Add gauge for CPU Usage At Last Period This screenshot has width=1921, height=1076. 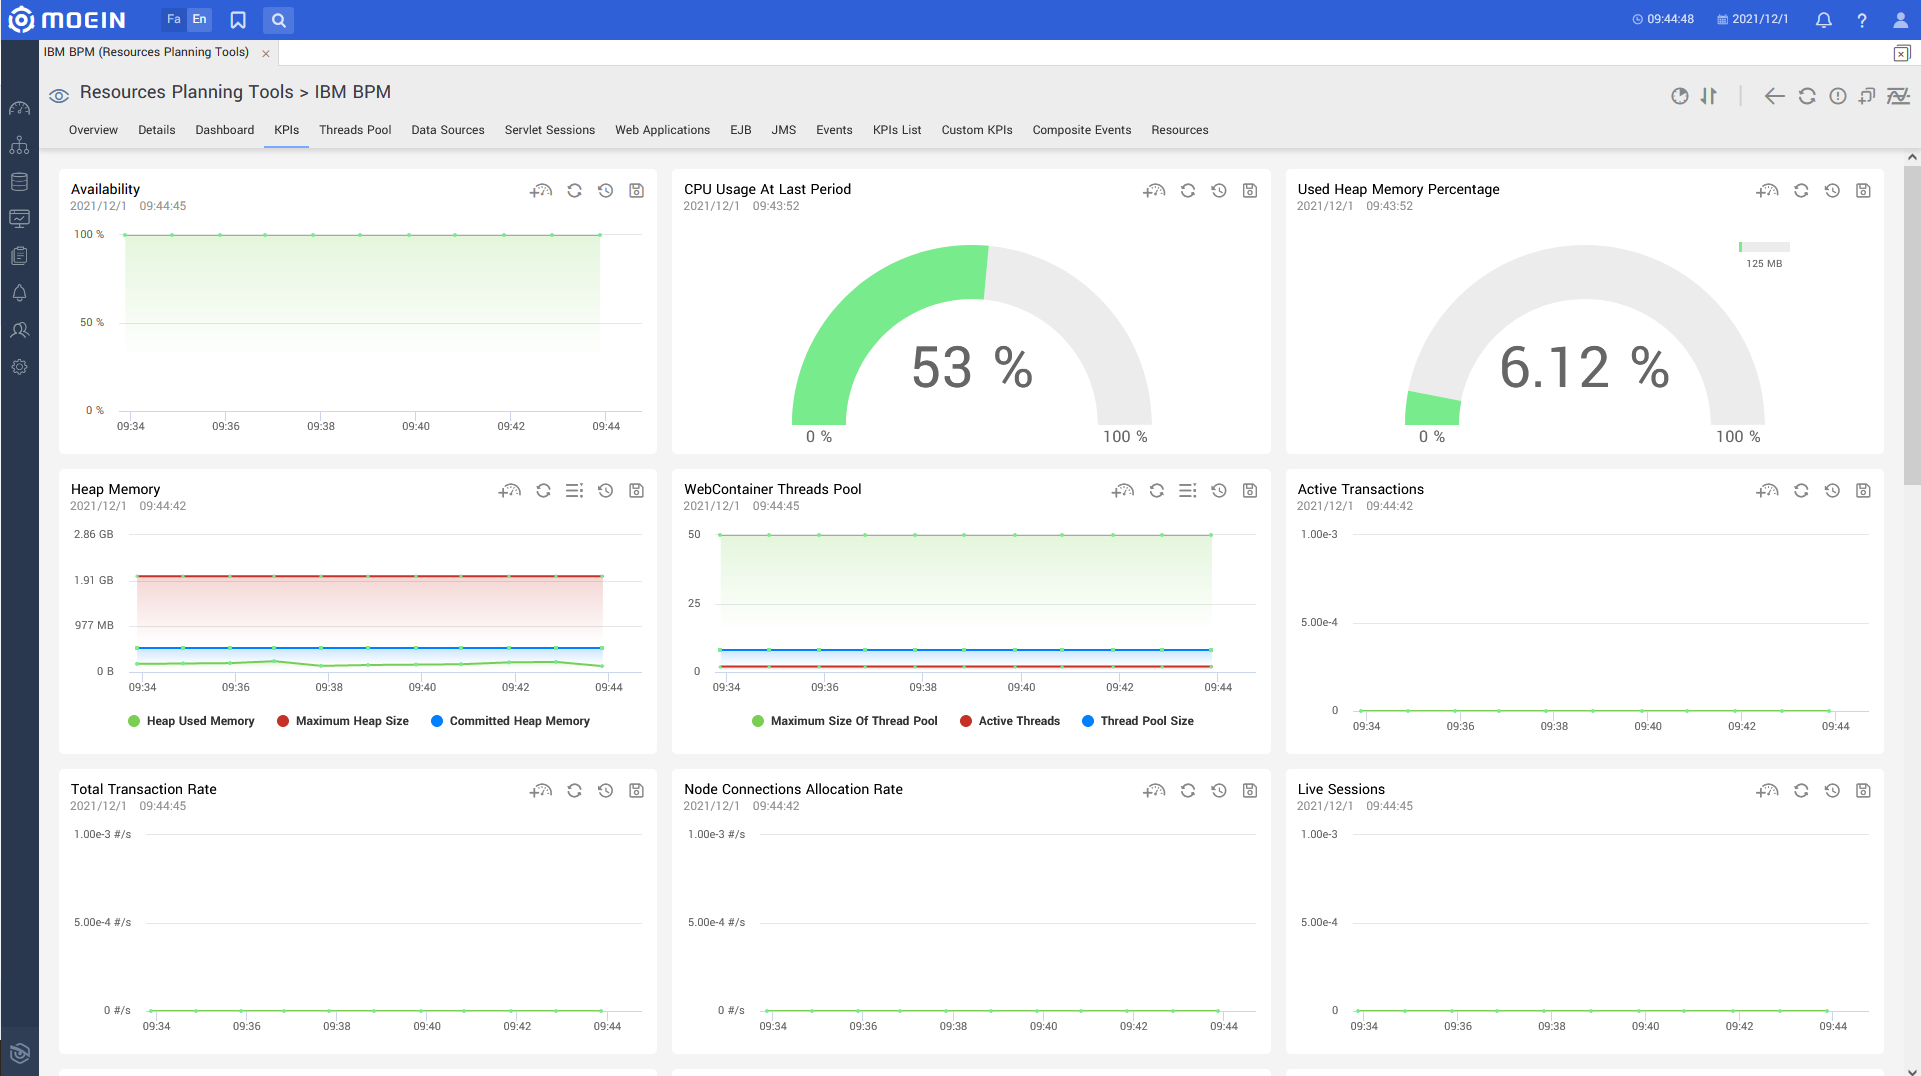[x=1154, y=191]
